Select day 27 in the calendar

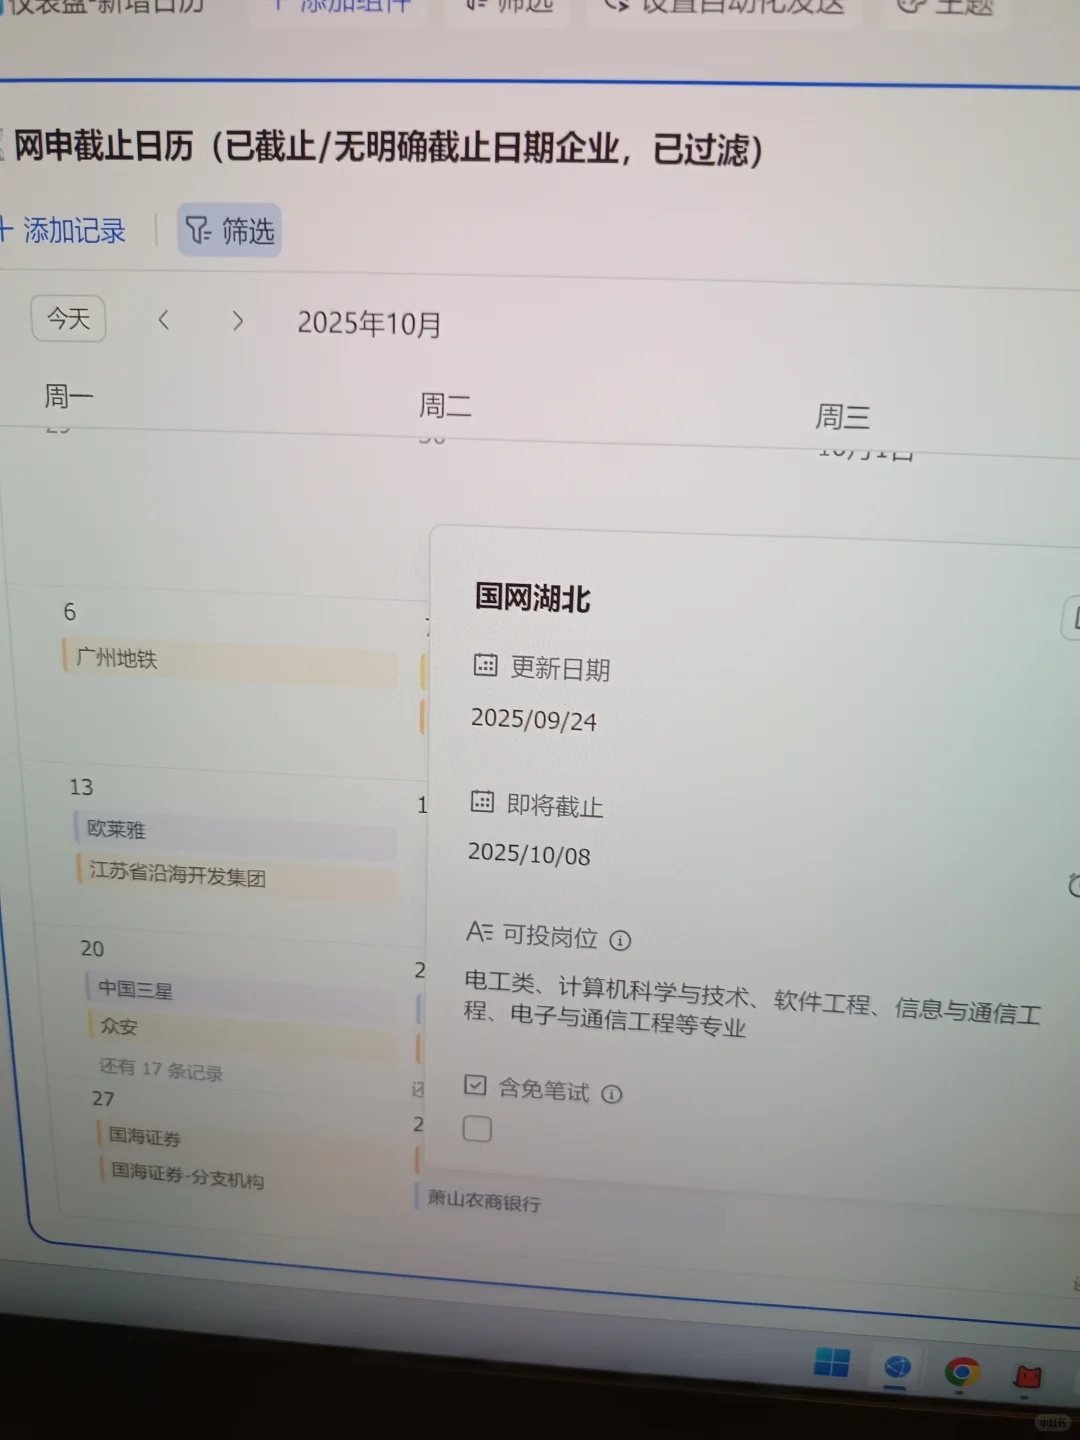tap(103, 1098)
